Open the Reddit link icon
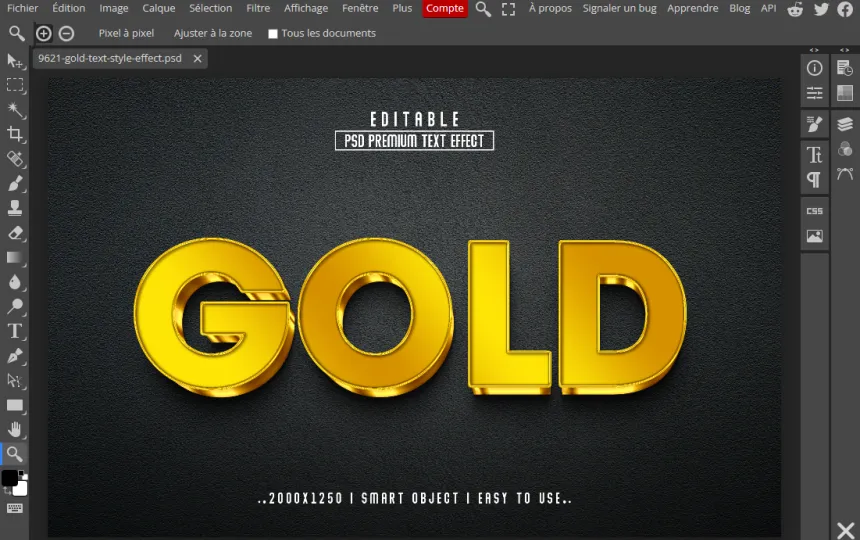 (x=795, y=9)
